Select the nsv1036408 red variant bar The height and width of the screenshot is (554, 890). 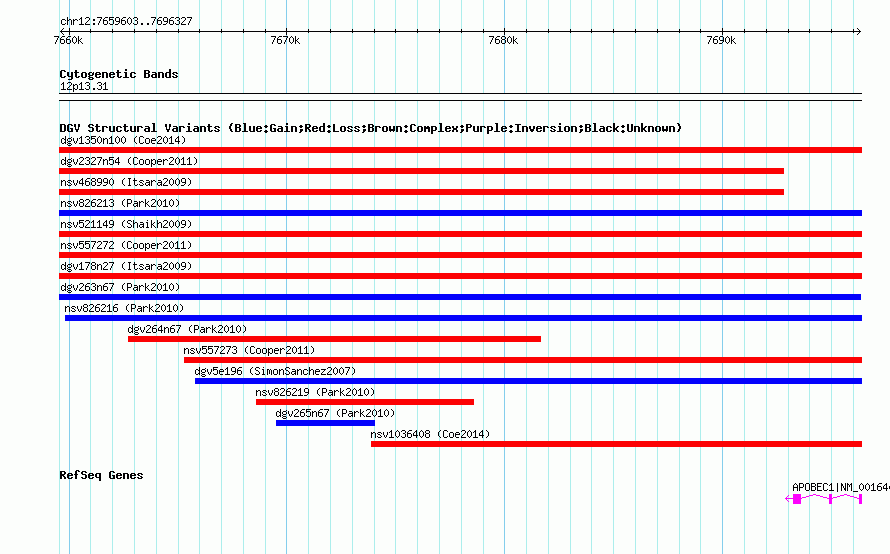click(616, 444)
